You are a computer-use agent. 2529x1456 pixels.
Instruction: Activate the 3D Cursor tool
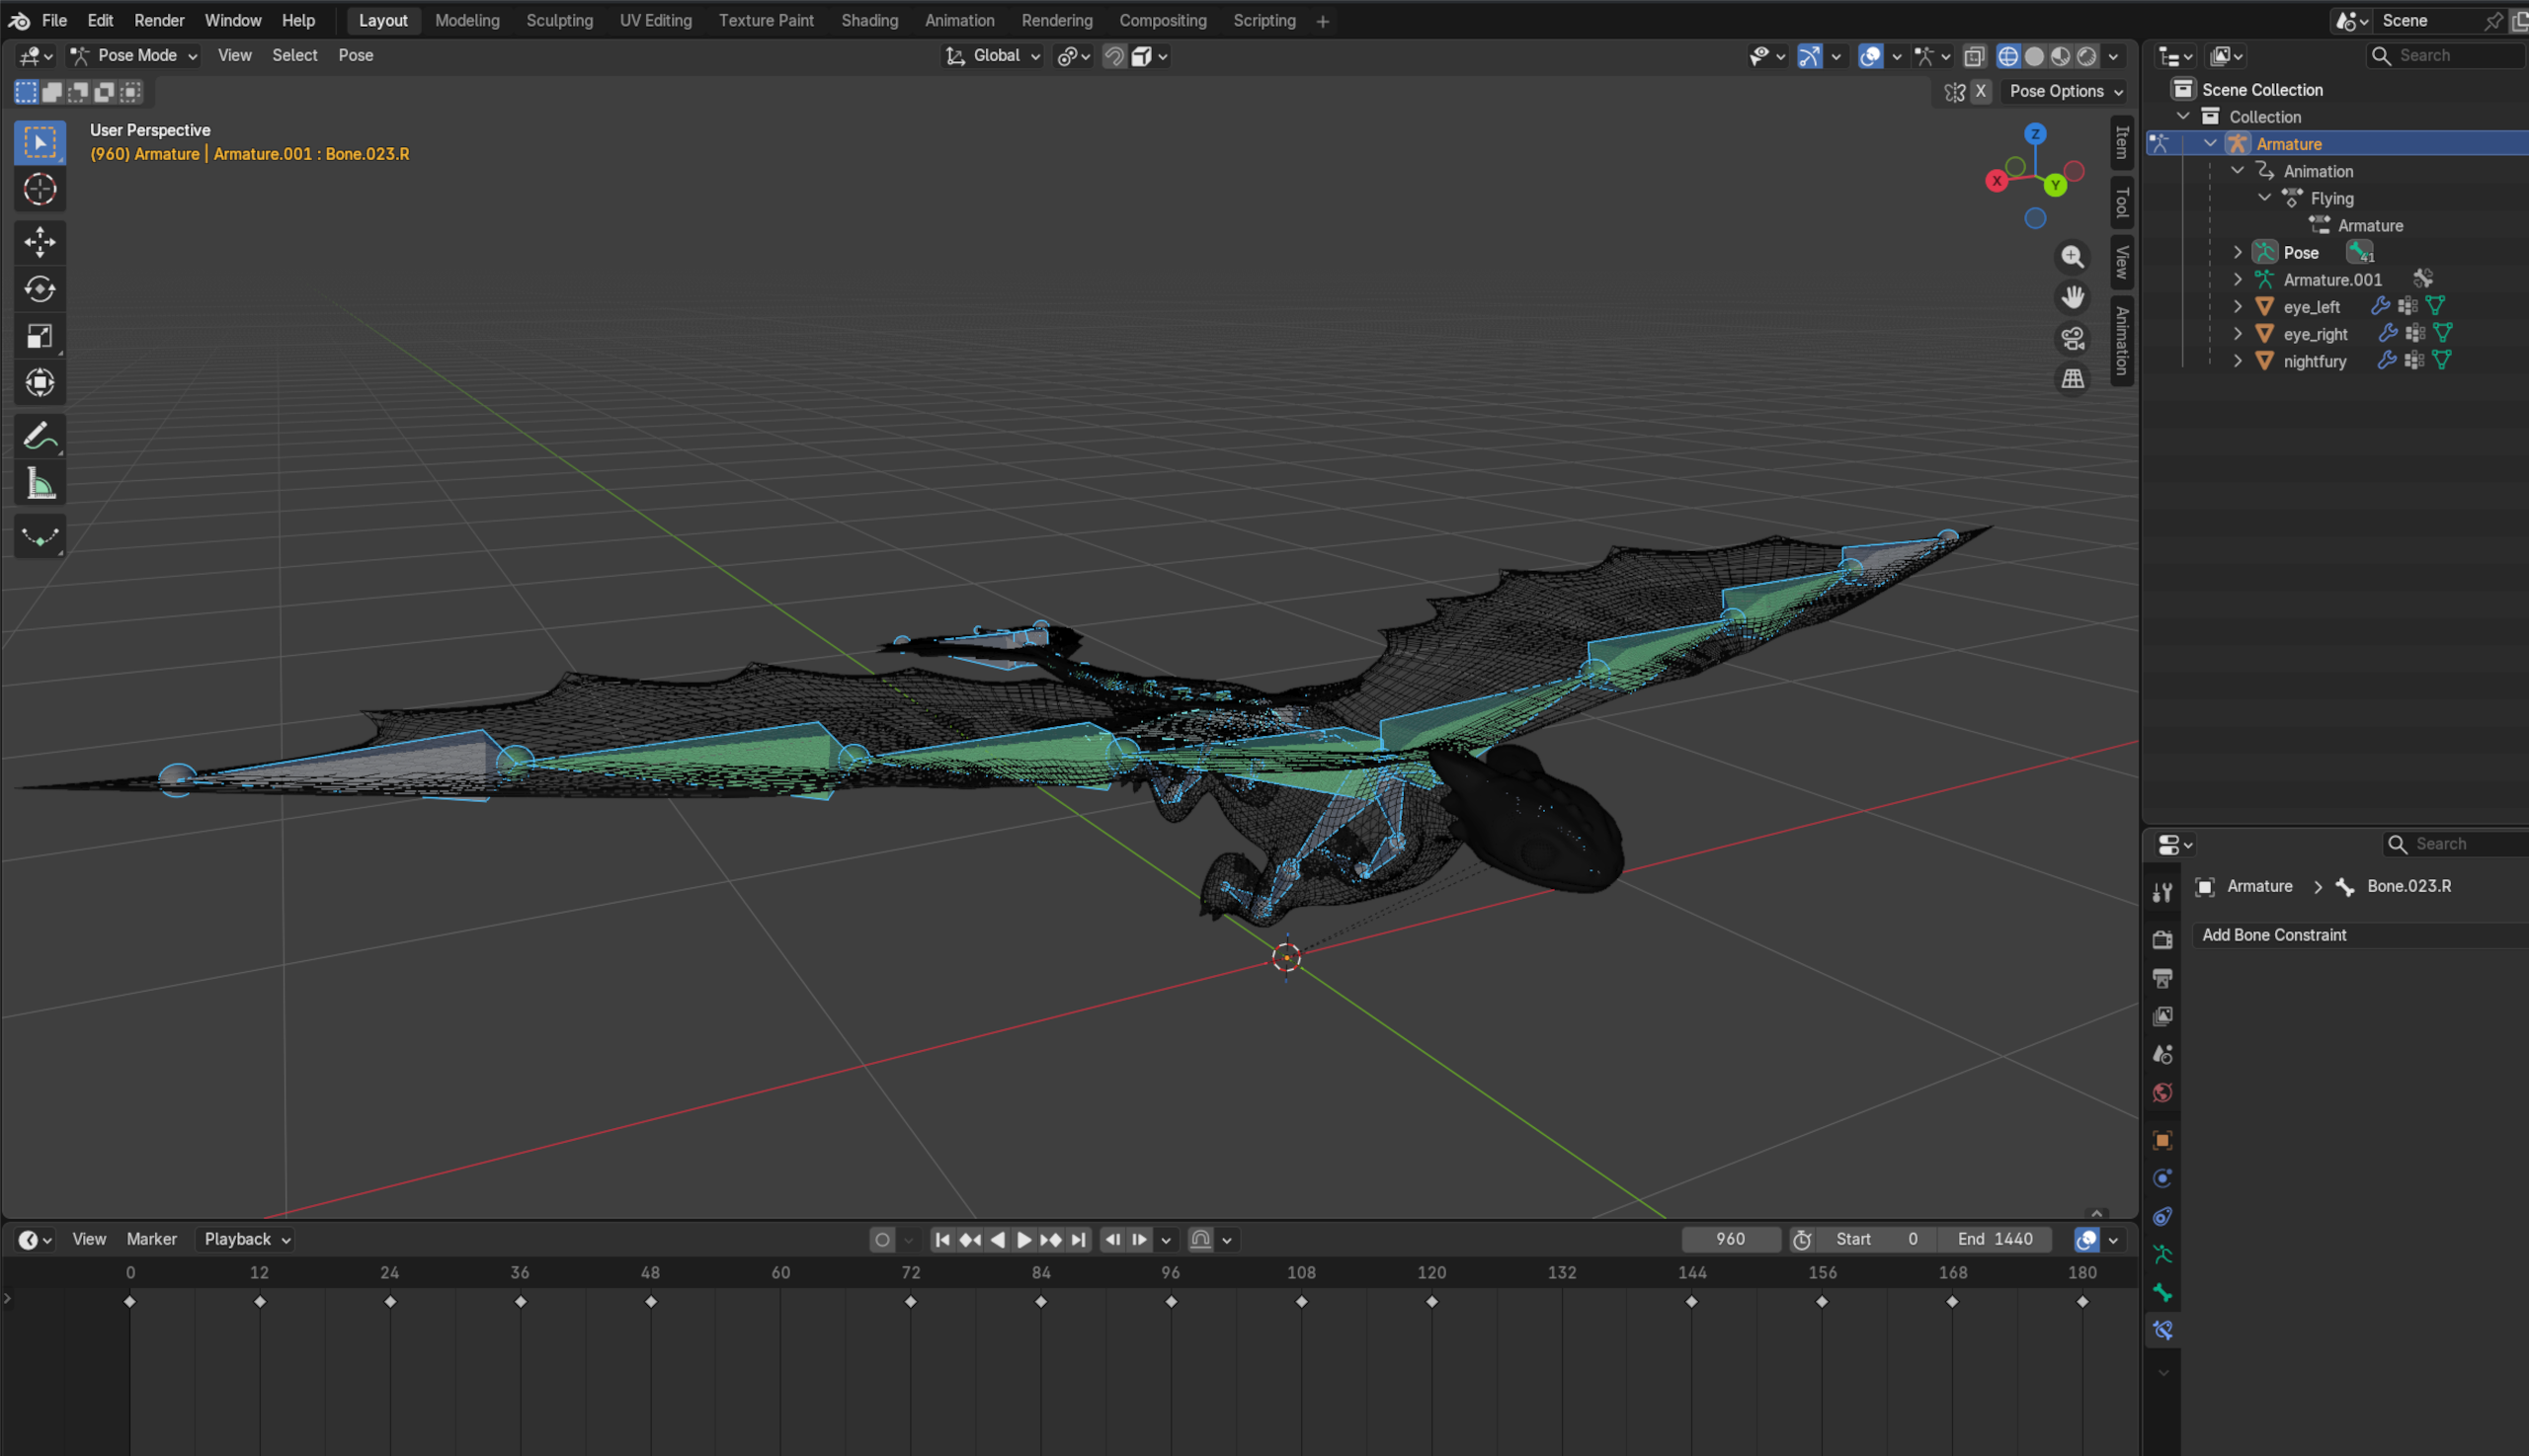(40, 189)
